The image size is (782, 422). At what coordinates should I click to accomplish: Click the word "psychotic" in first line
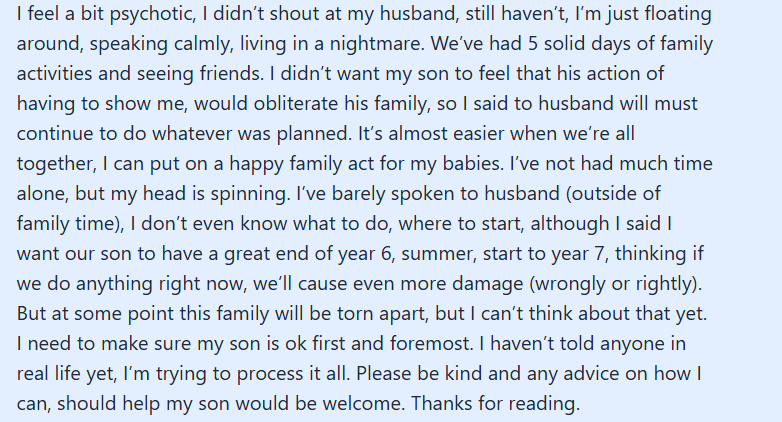(152, 14)
